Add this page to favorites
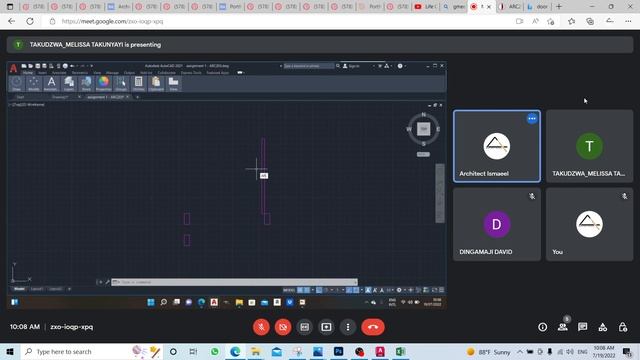640x360 pixels. [551, 21]
